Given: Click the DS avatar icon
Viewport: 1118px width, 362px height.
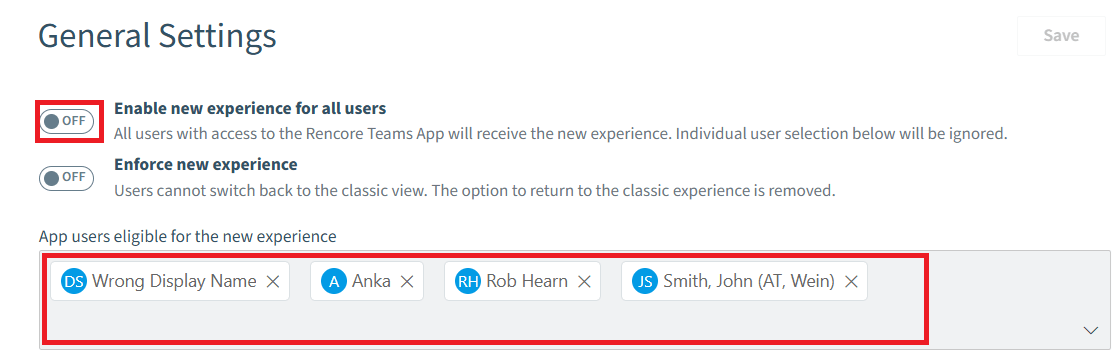Looking at the screenshot, I should pos(74,281).
